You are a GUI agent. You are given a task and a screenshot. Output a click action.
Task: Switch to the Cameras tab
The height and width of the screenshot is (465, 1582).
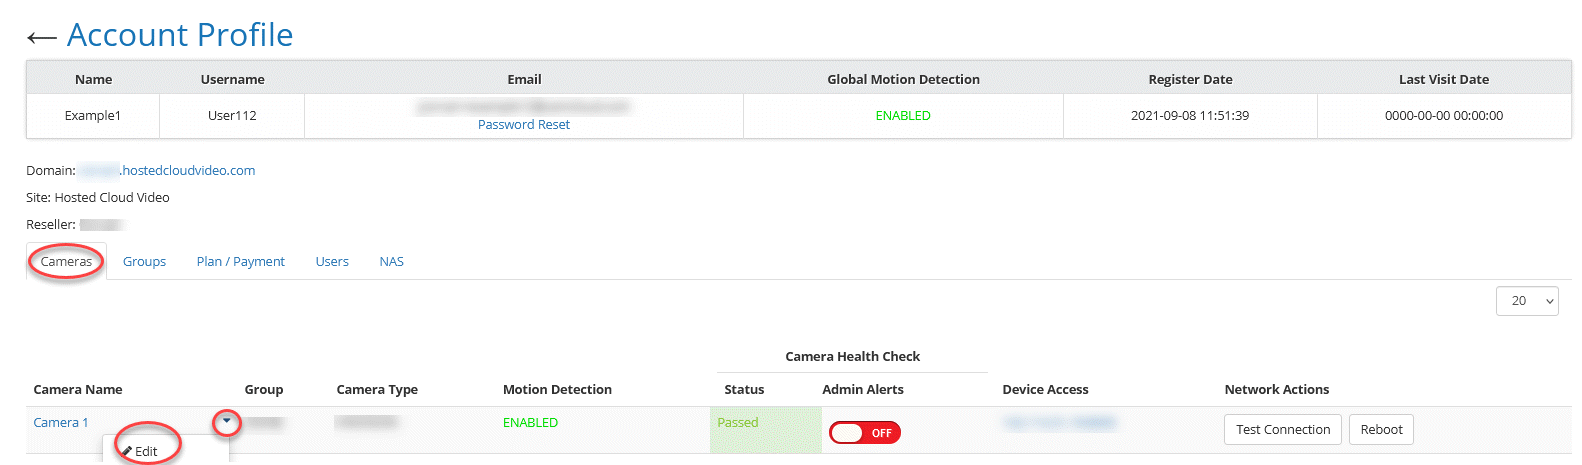[66, 262]
